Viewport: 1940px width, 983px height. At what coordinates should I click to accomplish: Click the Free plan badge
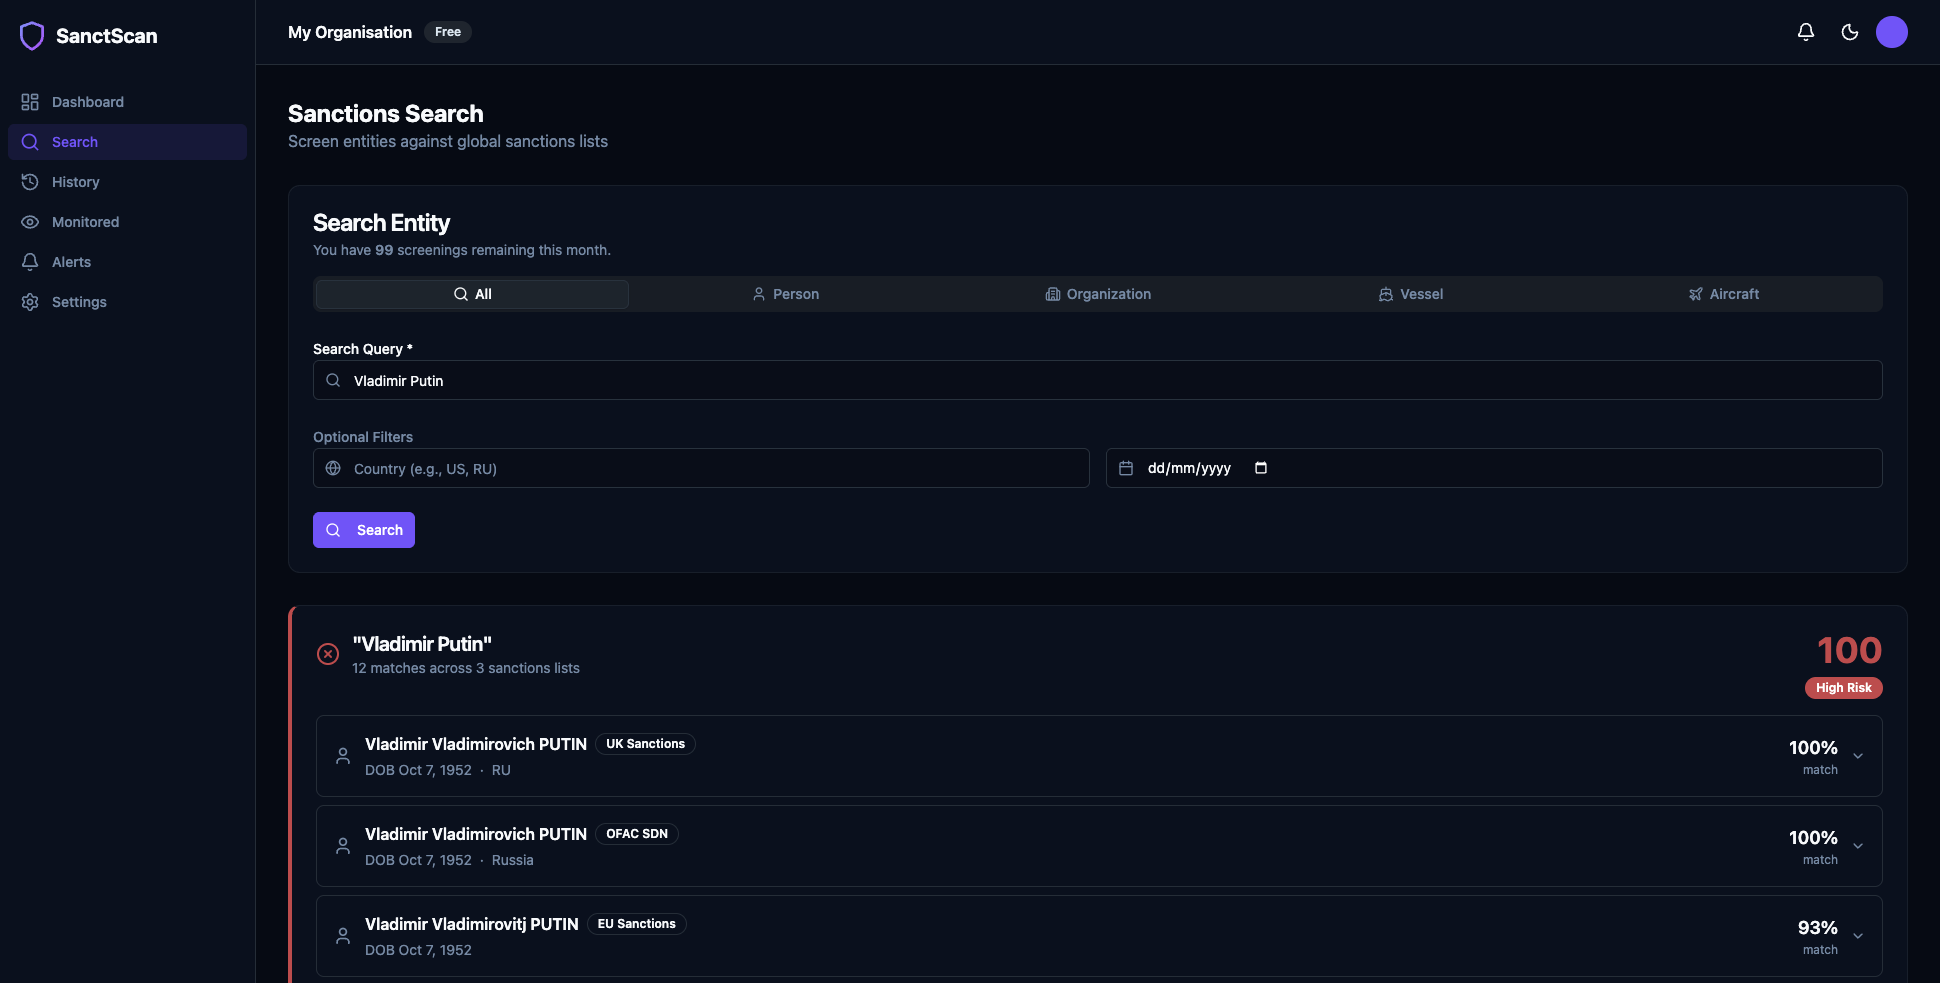[x=448, y=32]
